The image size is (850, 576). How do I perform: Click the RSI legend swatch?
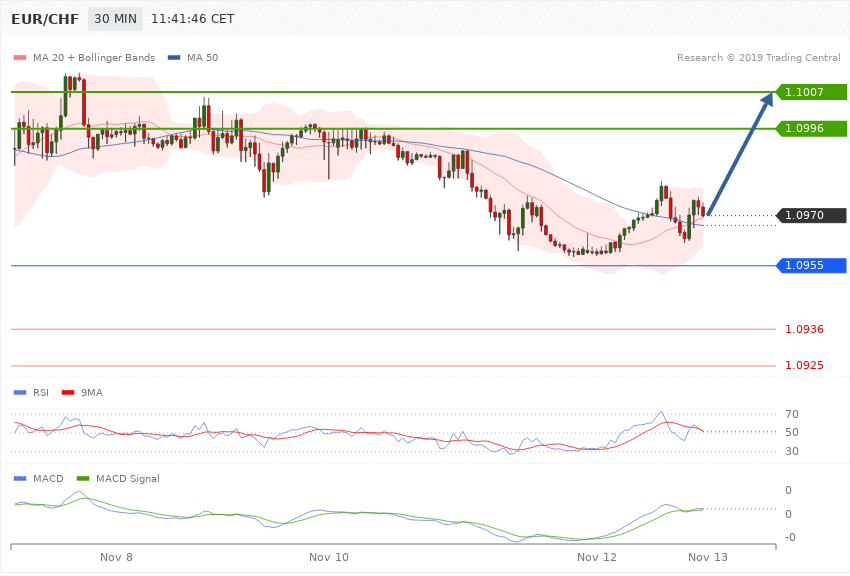(20, 393)
